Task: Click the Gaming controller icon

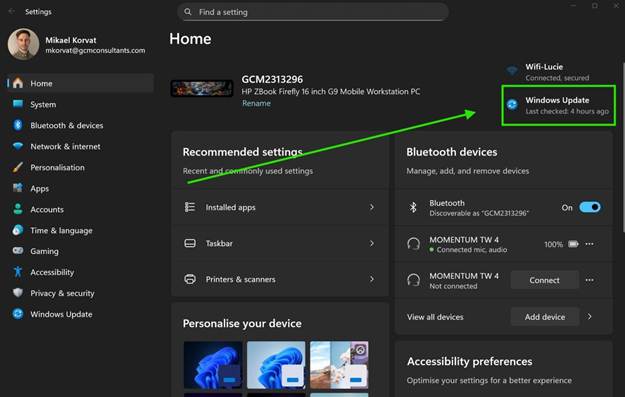Action: pyautogui.click(x=18, y=251)
